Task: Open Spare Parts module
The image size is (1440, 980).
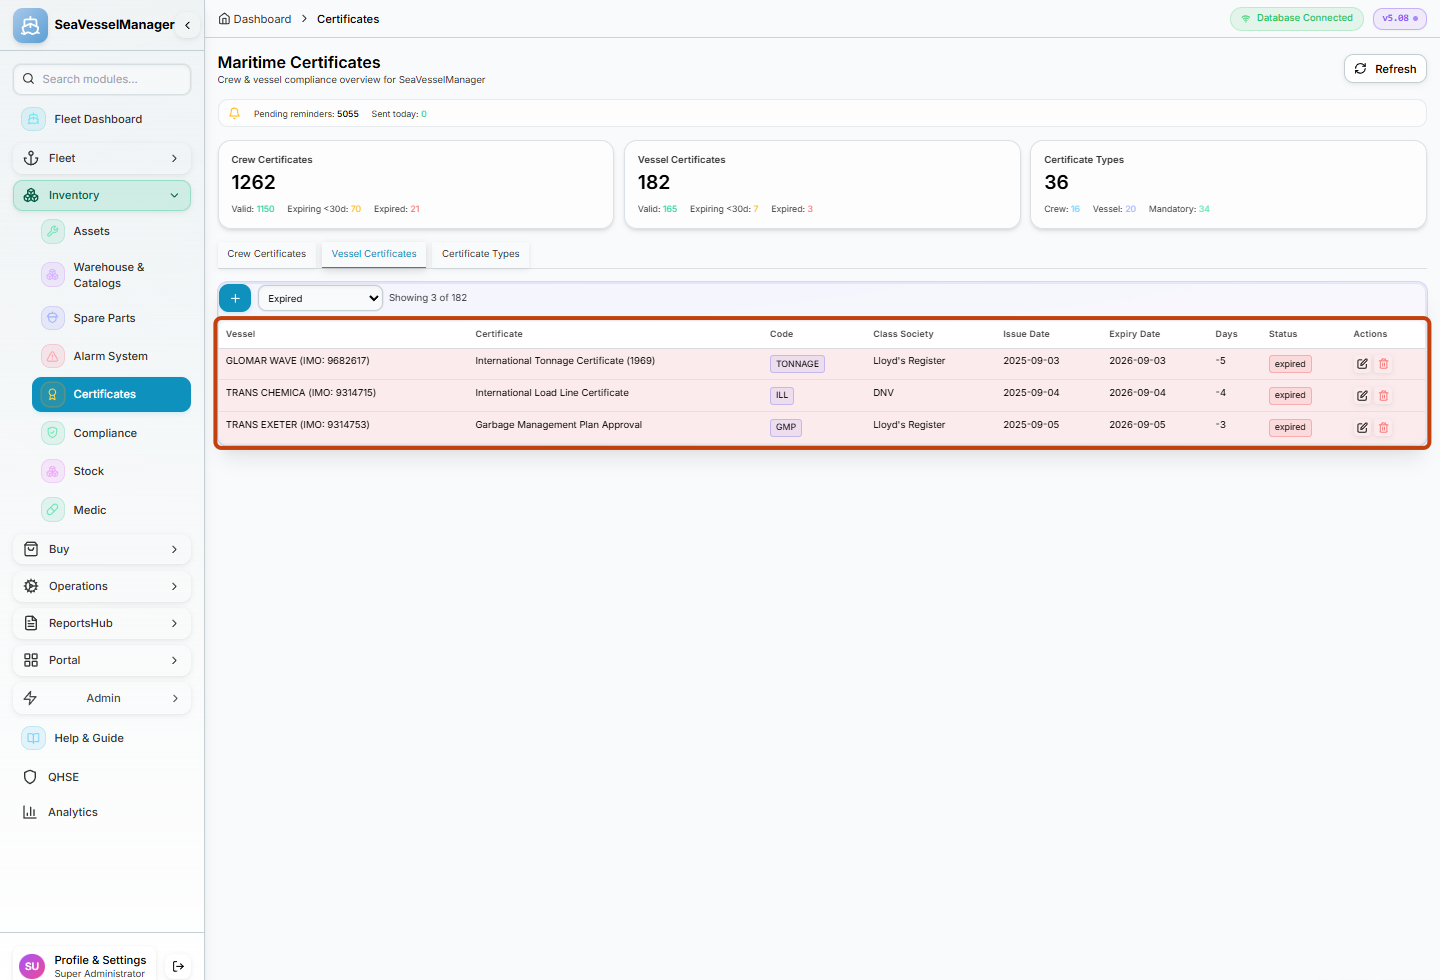Action: point(111,318)
